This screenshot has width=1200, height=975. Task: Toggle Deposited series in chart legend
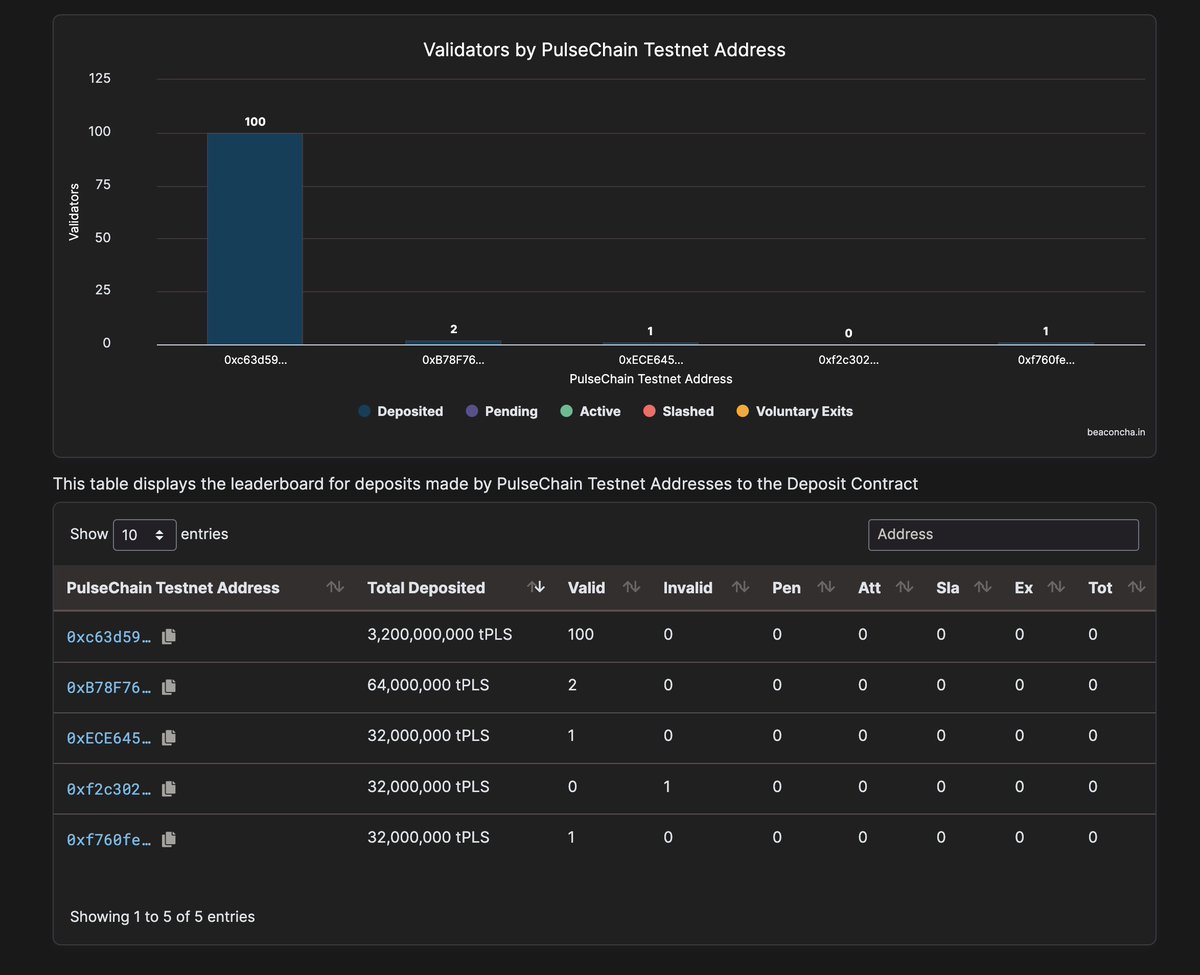tap(400, 411)
